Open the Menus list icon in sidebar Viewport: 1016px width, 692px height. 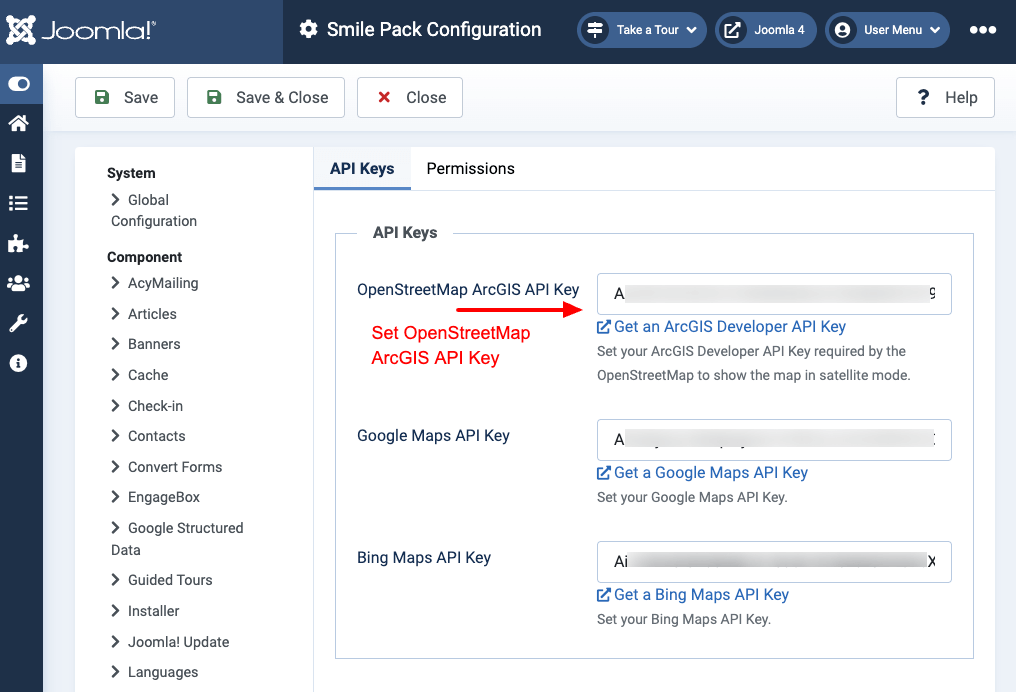click(x=19, y=203)
